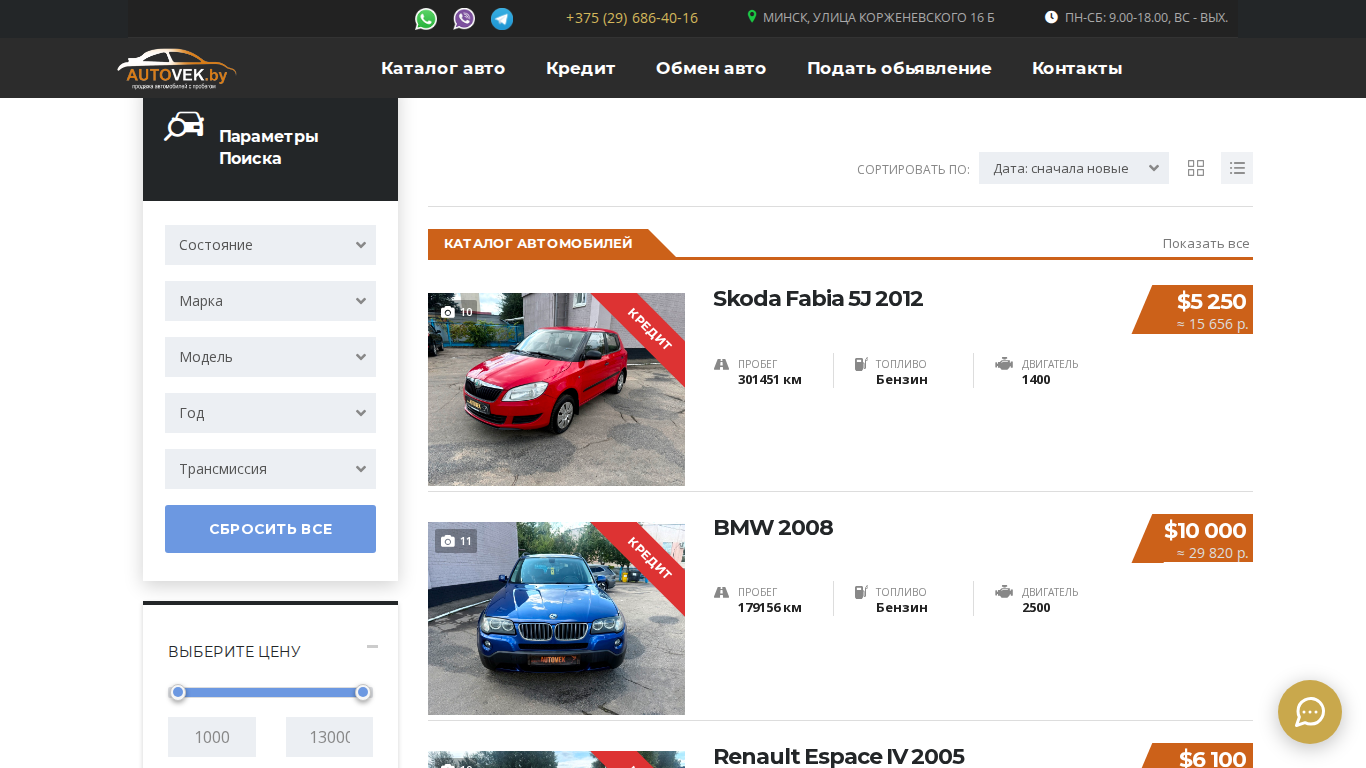Screen dimensions: 1366x768
Task: Click the maximum price slider handle
Action: click(x=363, y=692)
